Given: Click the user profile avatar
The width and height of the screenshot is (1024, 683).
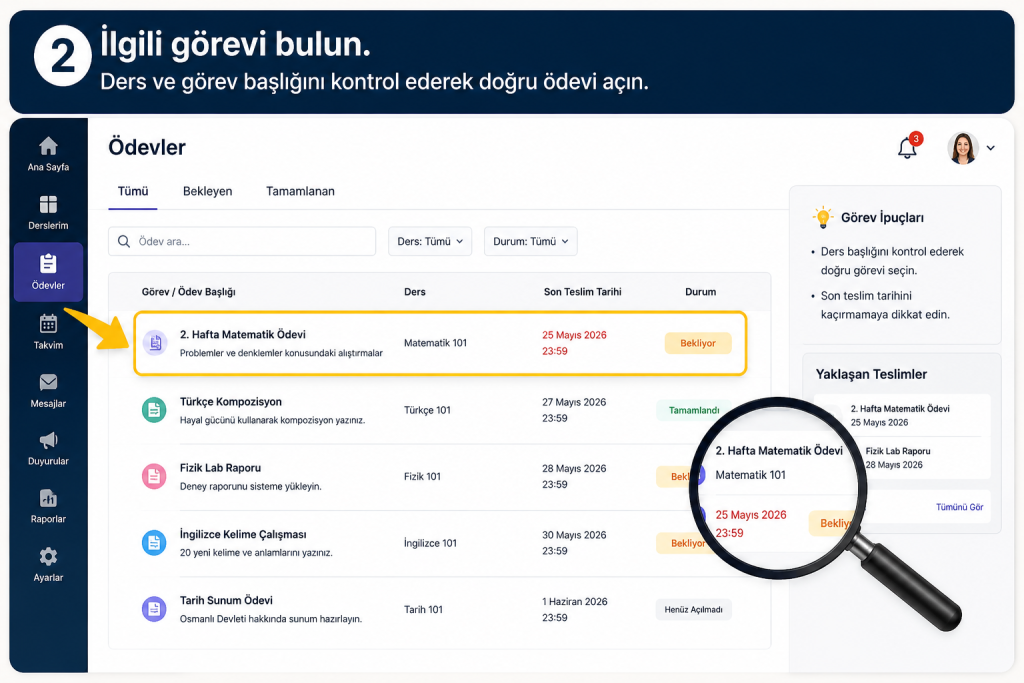Looking at the screenshot, I should 963,148.
